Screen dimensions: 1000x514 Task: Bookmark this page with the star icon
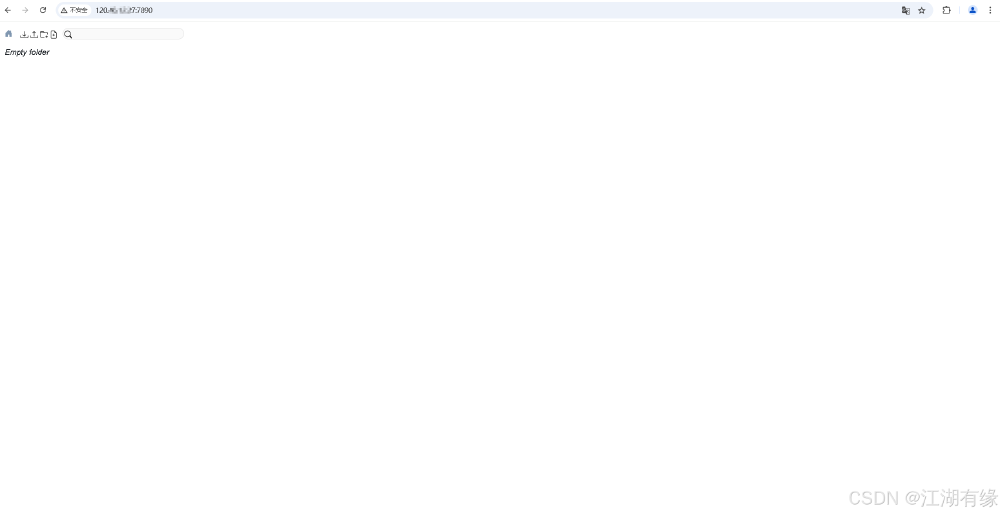922,10
